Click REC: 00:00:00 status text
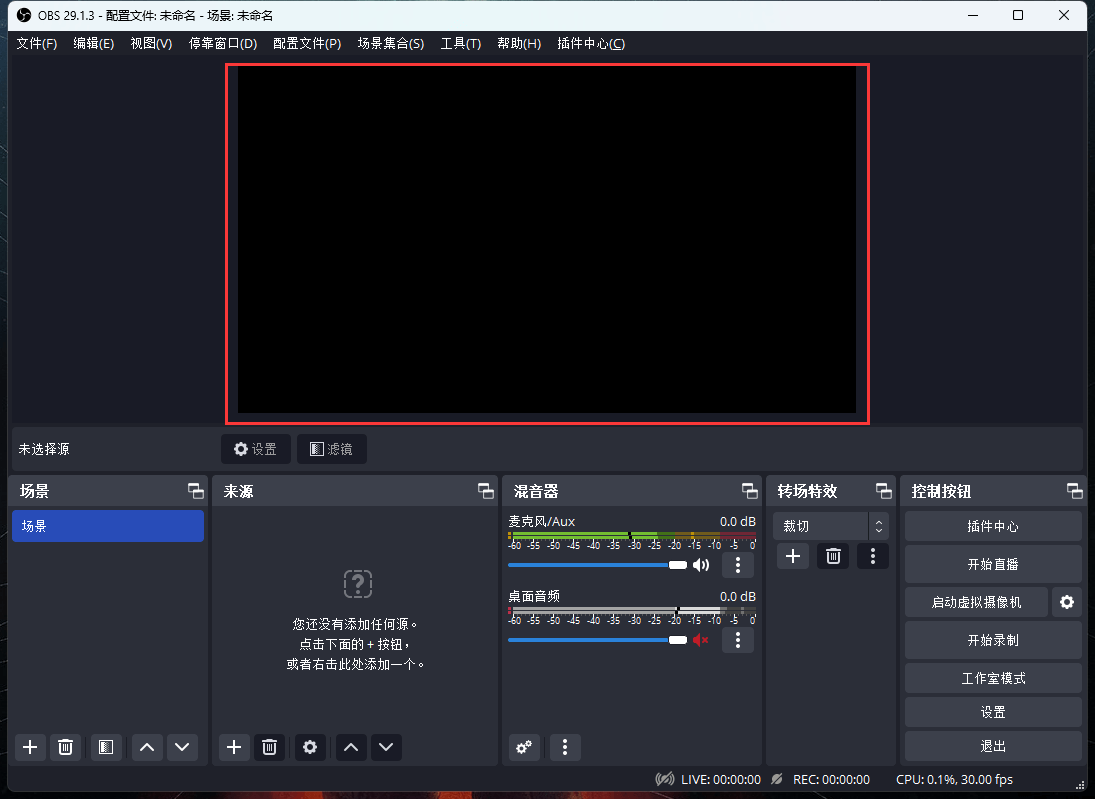 coord(831,779)
